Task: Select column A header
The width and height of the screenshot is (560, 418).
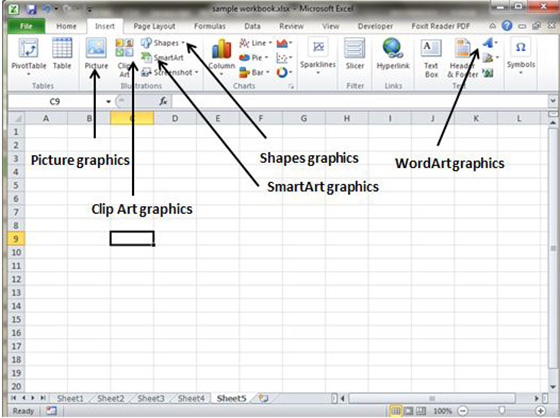Action: click(46, 118)
